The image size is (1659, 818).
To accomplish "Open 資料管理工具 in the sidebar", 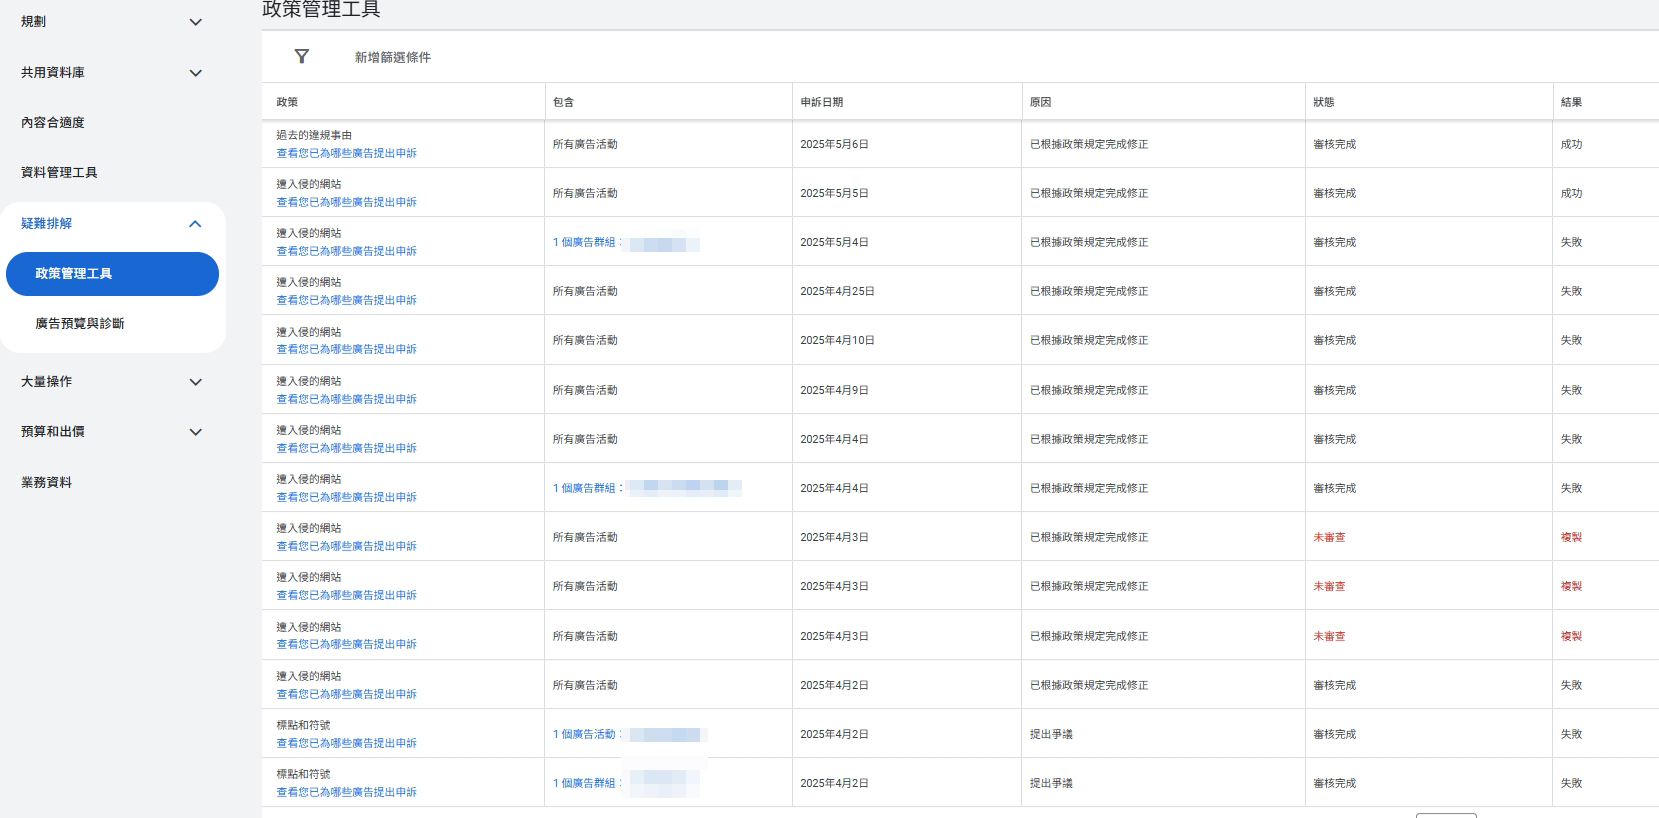I will (x=59, y=173).
